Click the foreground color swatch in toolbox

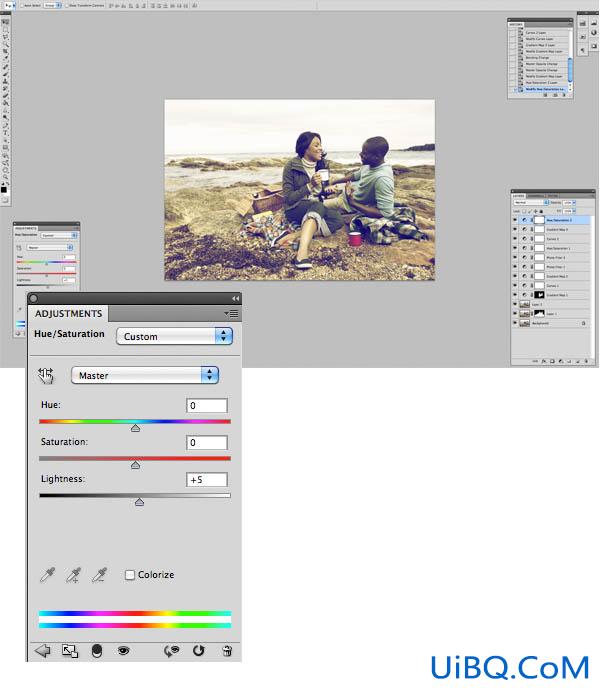[x=4, y=190]
